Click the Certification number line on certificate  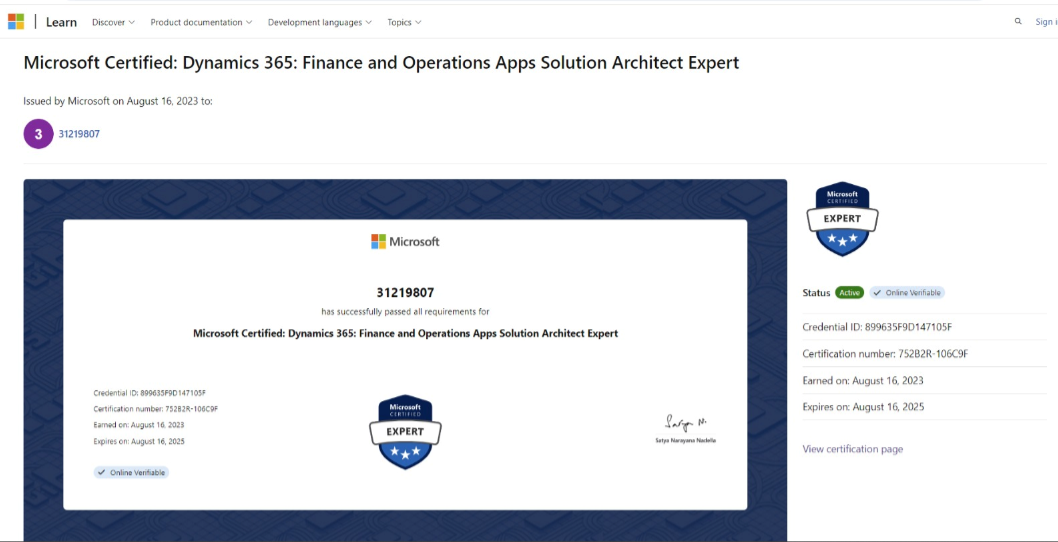coord(155,409)
